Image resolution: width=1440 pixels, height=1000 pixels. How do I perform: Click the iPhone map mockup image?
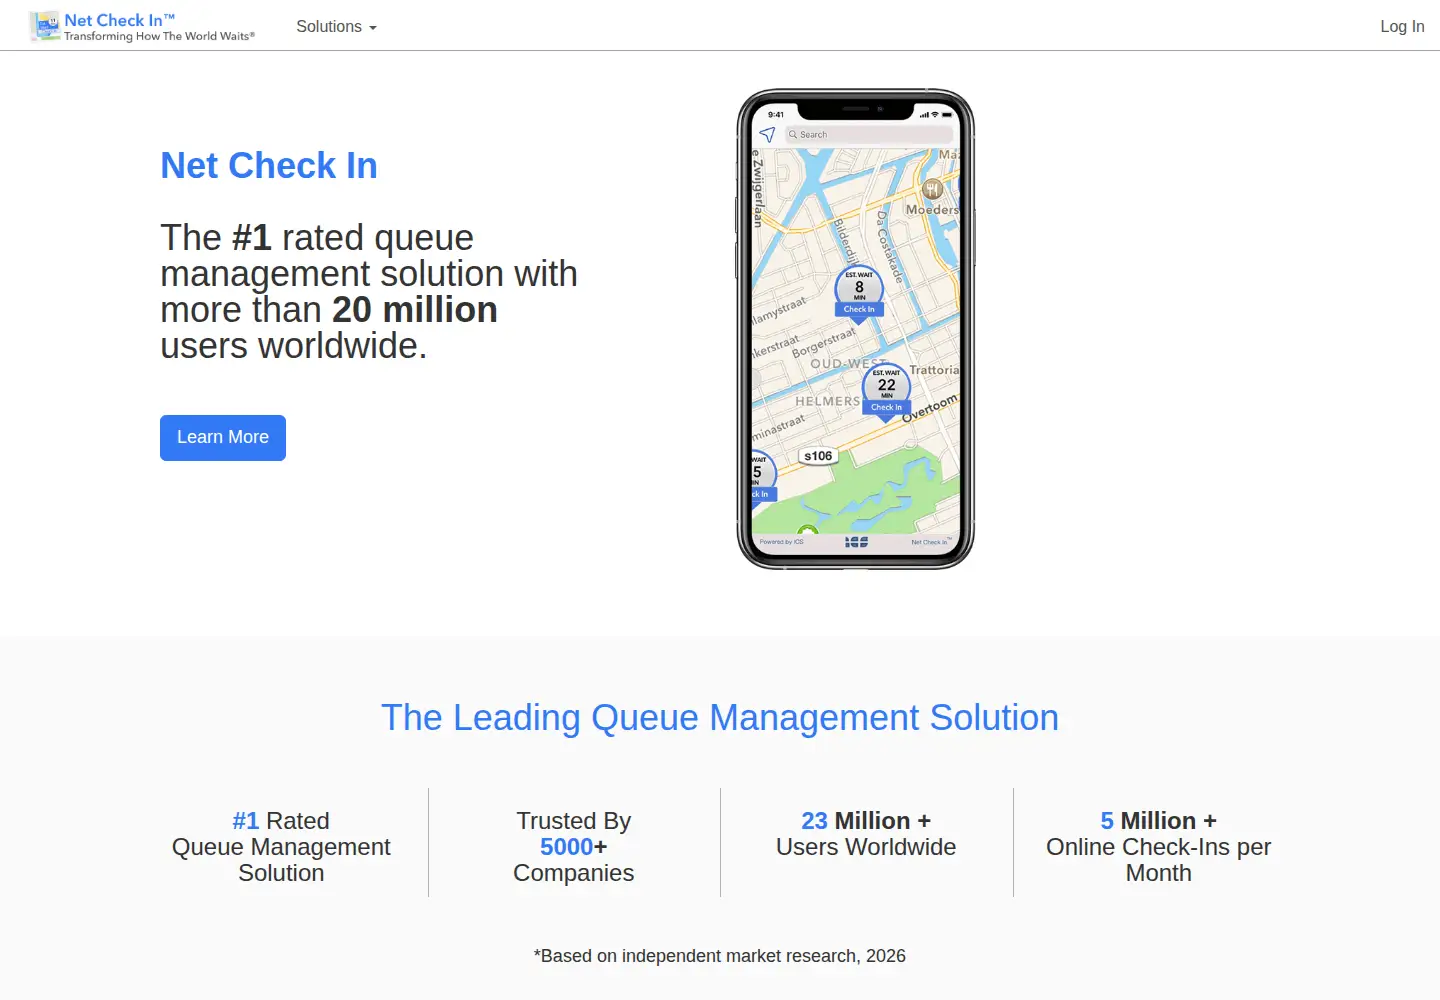pyautogui.click(x=856, y=329)
